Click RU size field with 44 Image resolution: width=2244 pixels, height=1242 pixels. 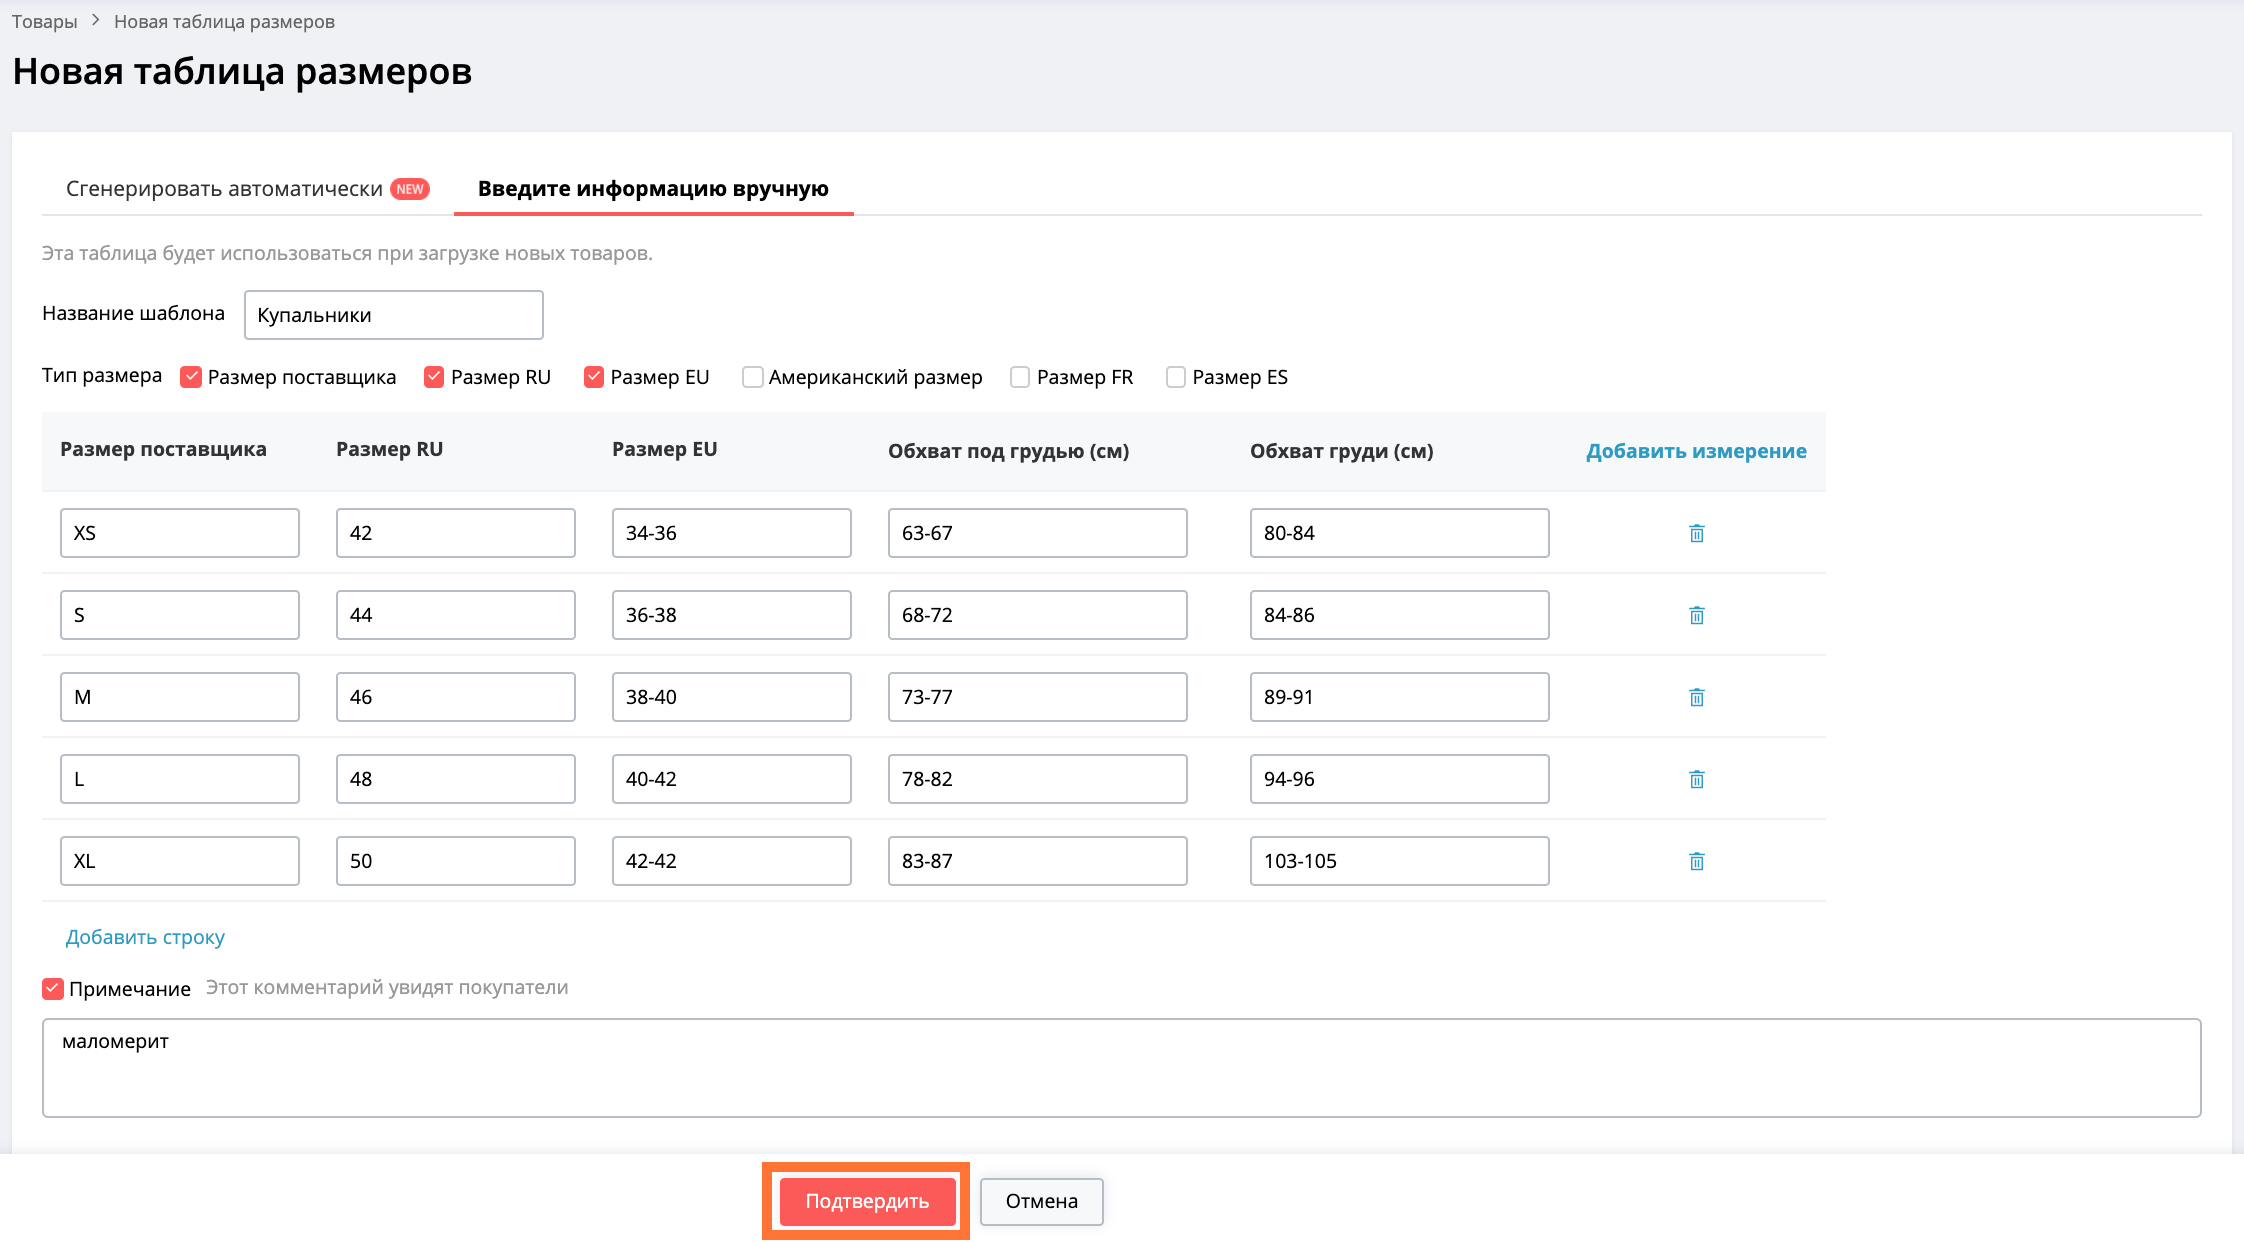click(456, 615)
